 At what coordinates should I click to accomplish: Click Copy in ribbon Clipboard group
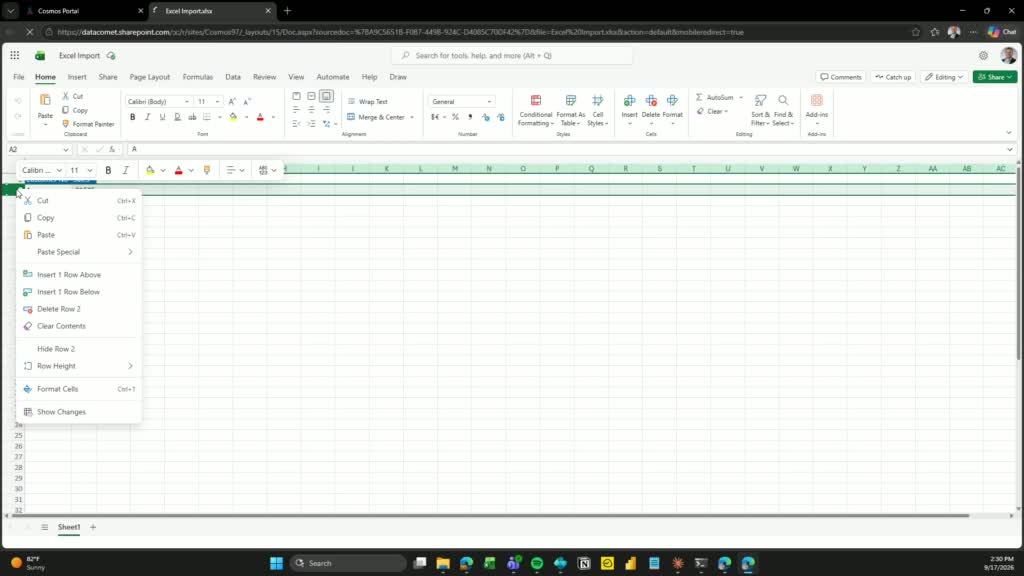[x=75, y=110]
